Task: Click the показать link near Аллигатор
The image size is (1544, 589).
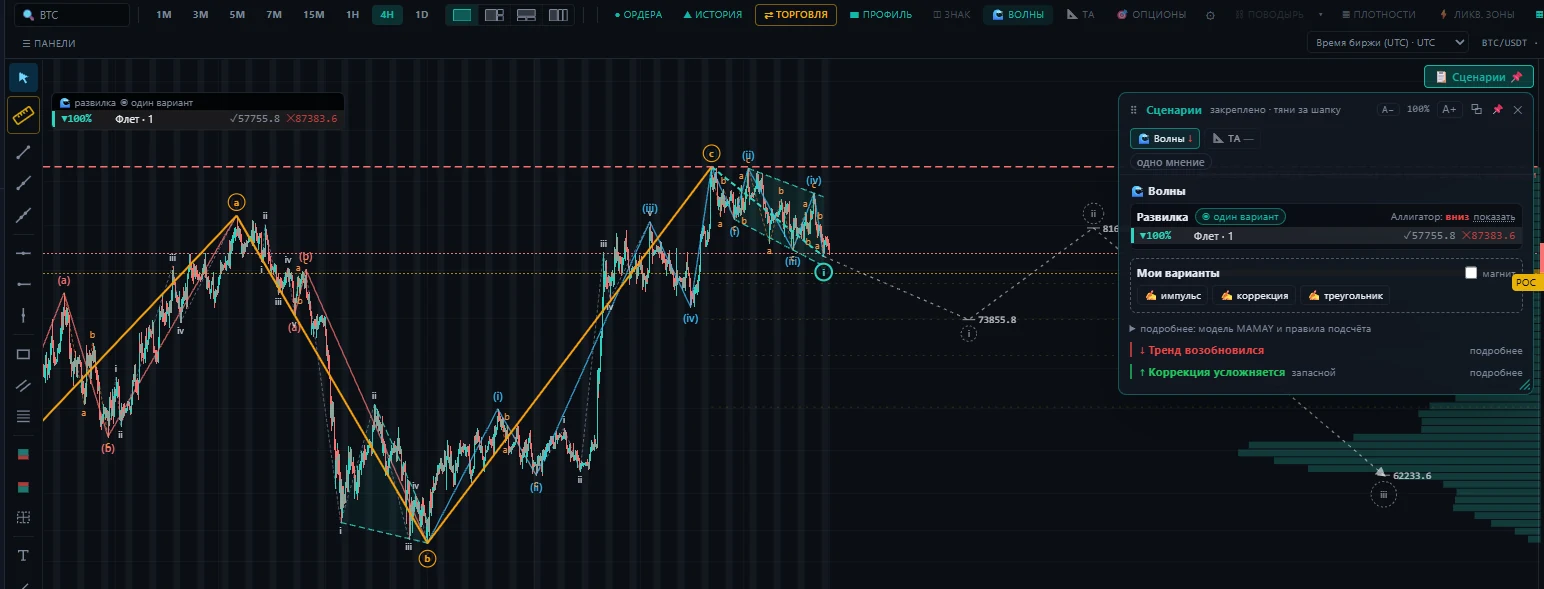Action: click(1494, 217)
